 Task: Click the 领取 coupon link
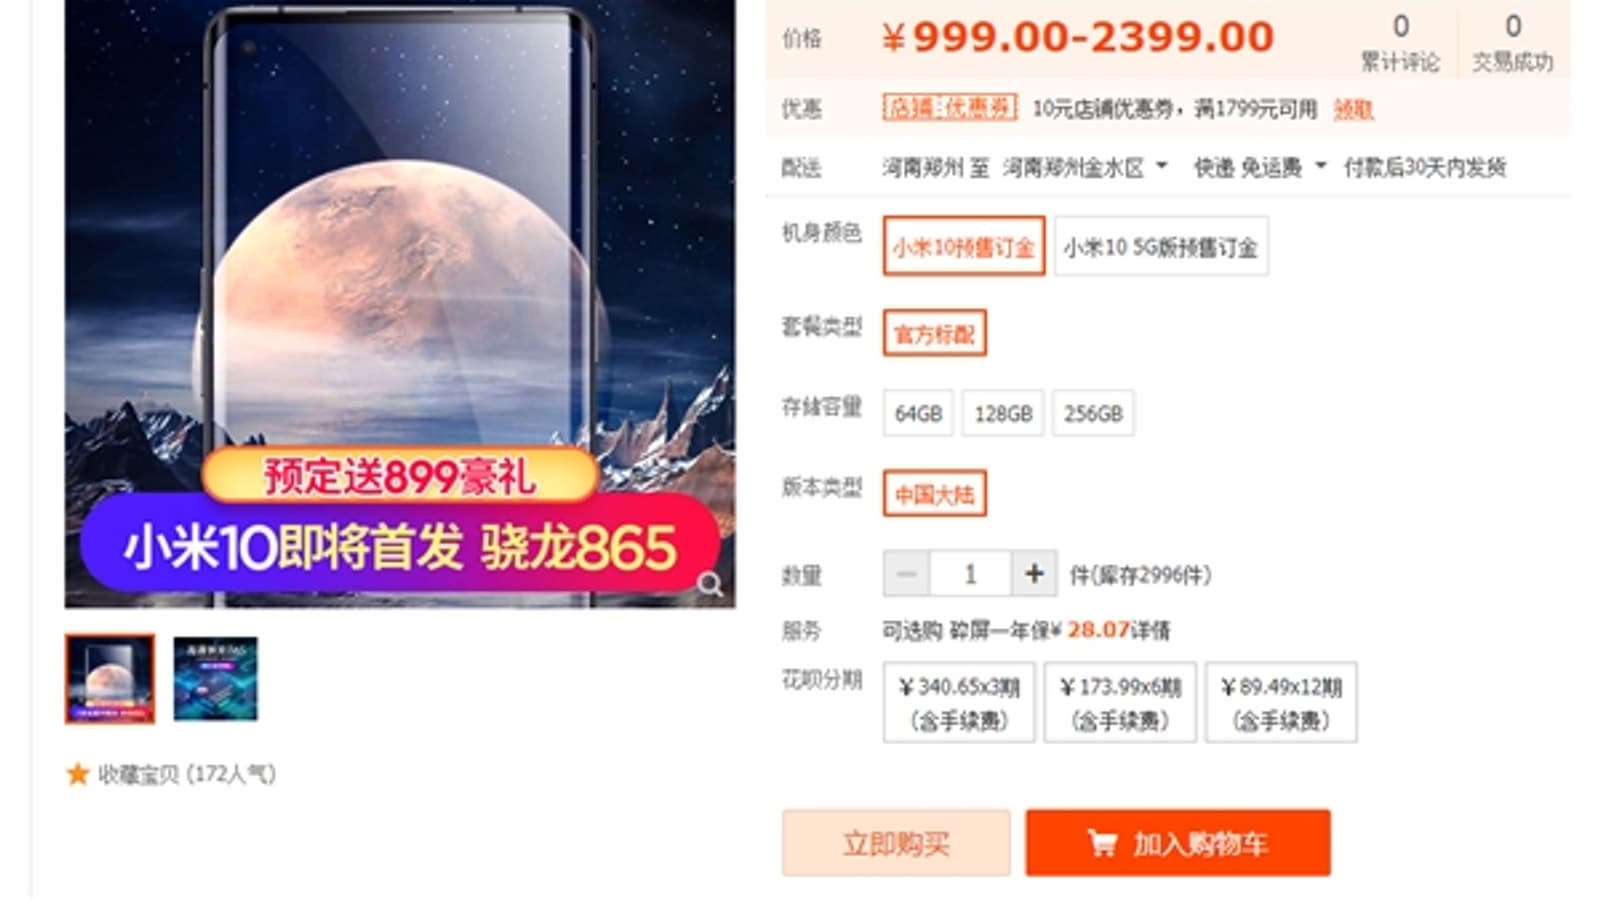(x=1353, y=109)
